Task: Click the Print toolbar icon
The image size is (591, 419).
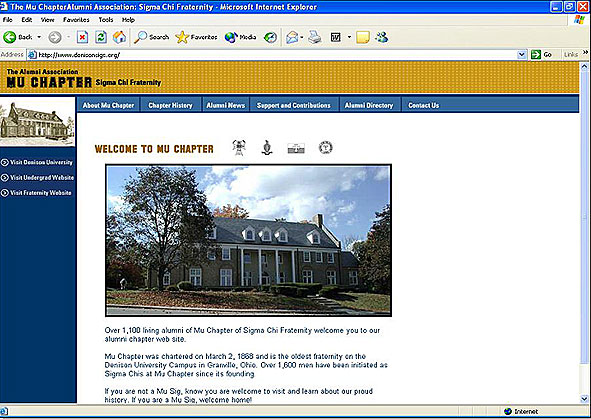Action: tap(315, 37)
